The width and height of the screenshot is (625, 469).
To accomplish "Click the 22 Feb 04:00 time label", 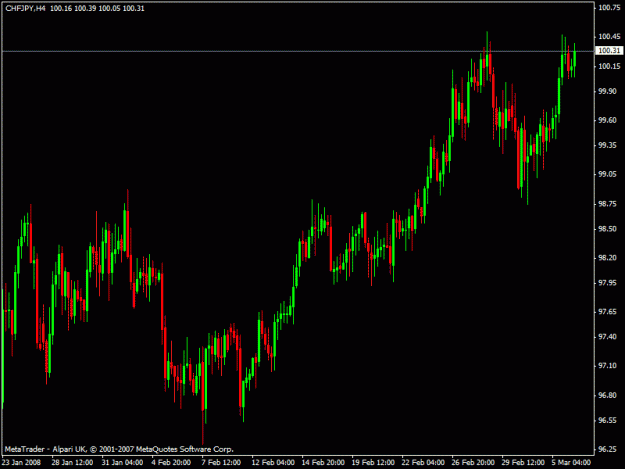I will point(423,462).
